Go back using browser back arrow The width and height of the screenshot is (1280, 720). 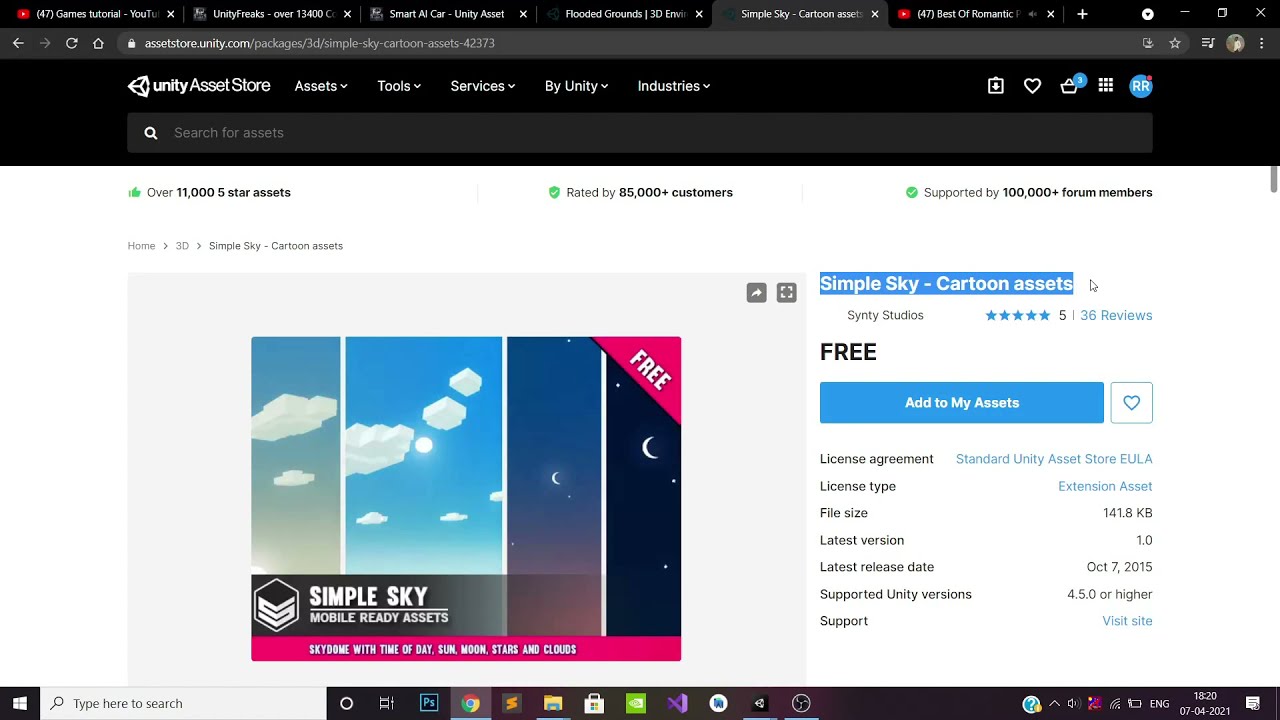18,43
